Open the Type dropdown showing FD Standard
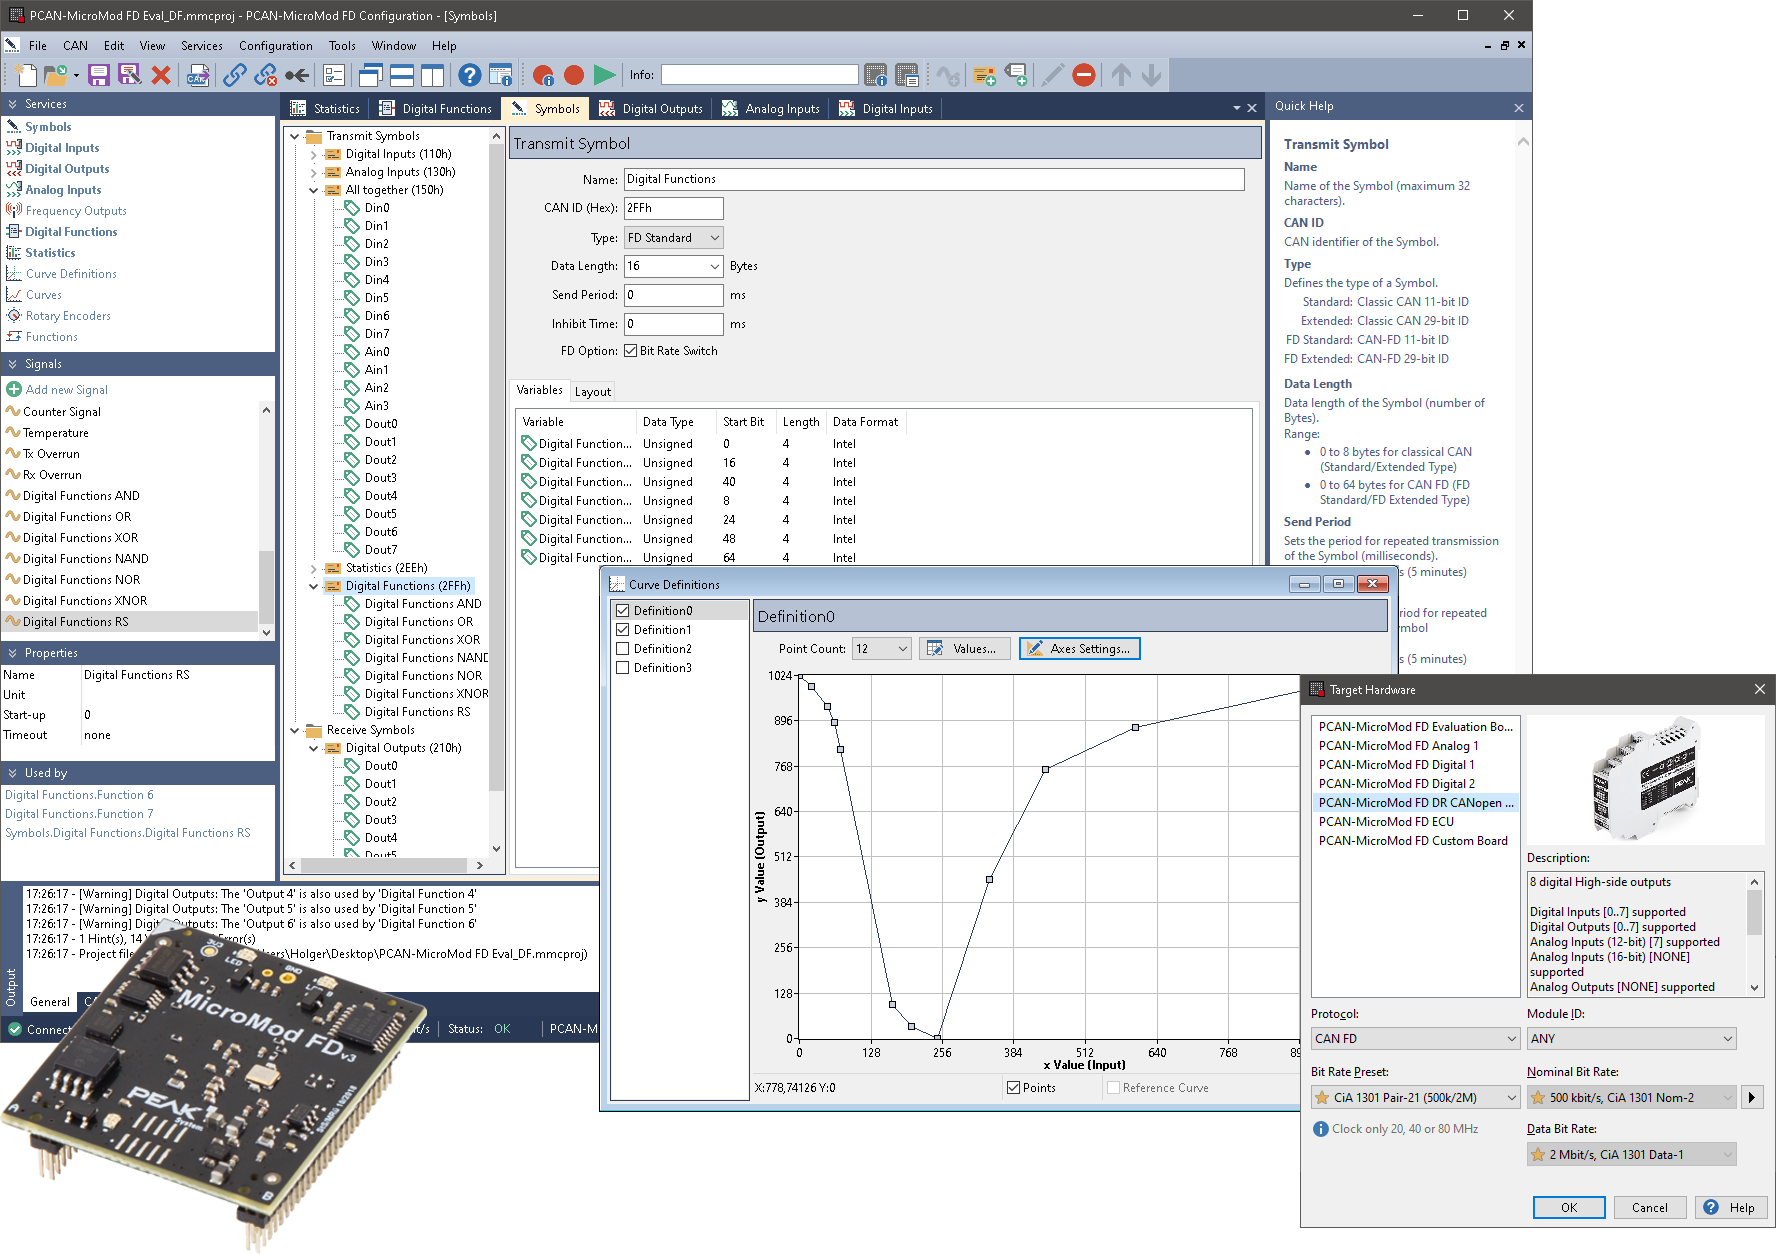This screenshot has width=1776, height=1254. pos(674,238)
